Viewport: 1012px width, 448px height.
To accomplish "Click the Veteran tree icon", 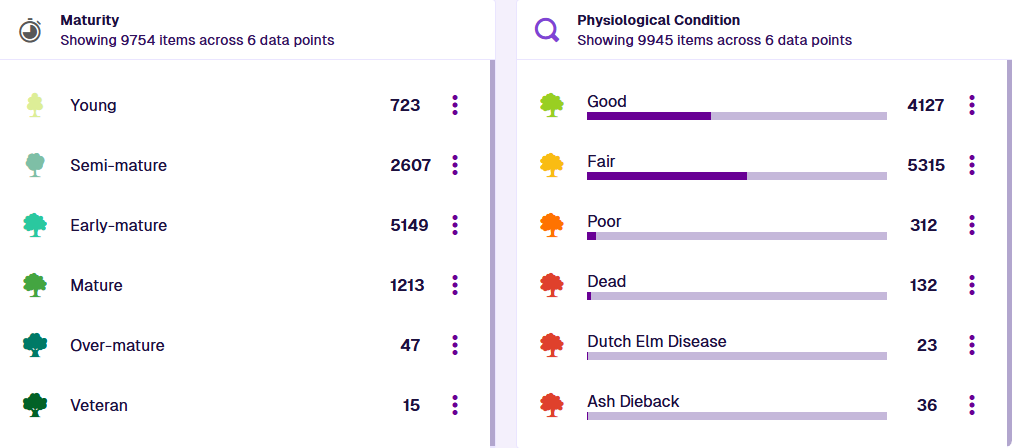I will pyautogui.click(x=35, y=405).
